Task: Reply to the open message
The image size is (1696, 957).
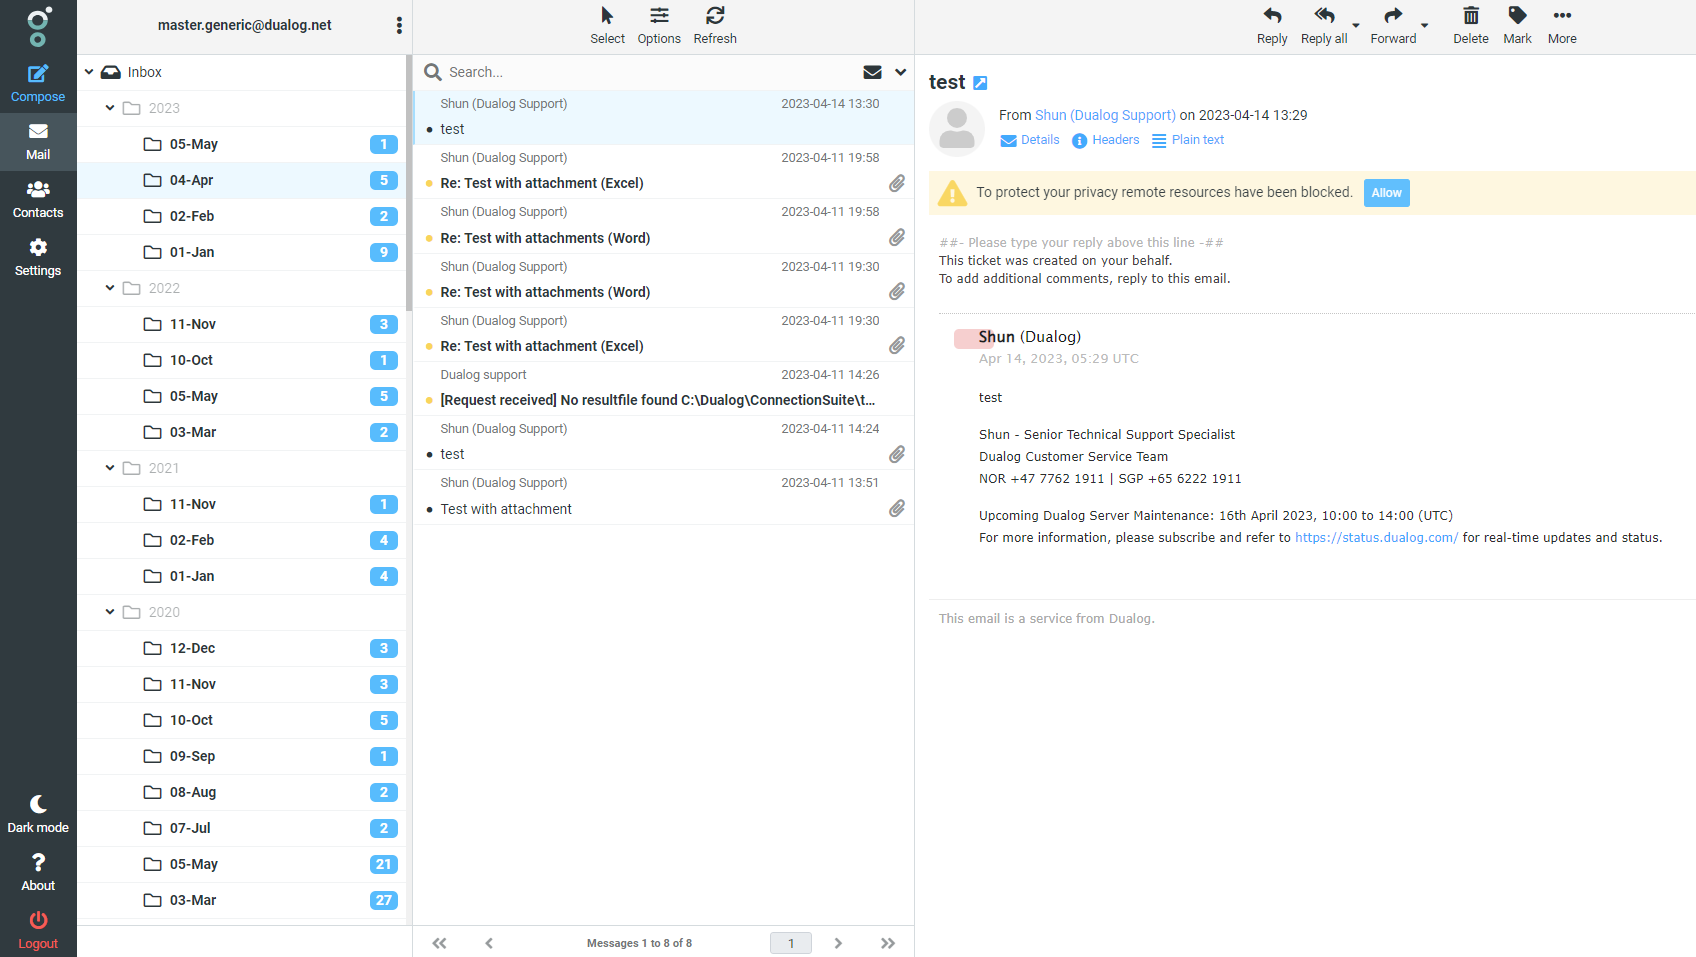Action: pyautogui.click(x=1272, y=26)
